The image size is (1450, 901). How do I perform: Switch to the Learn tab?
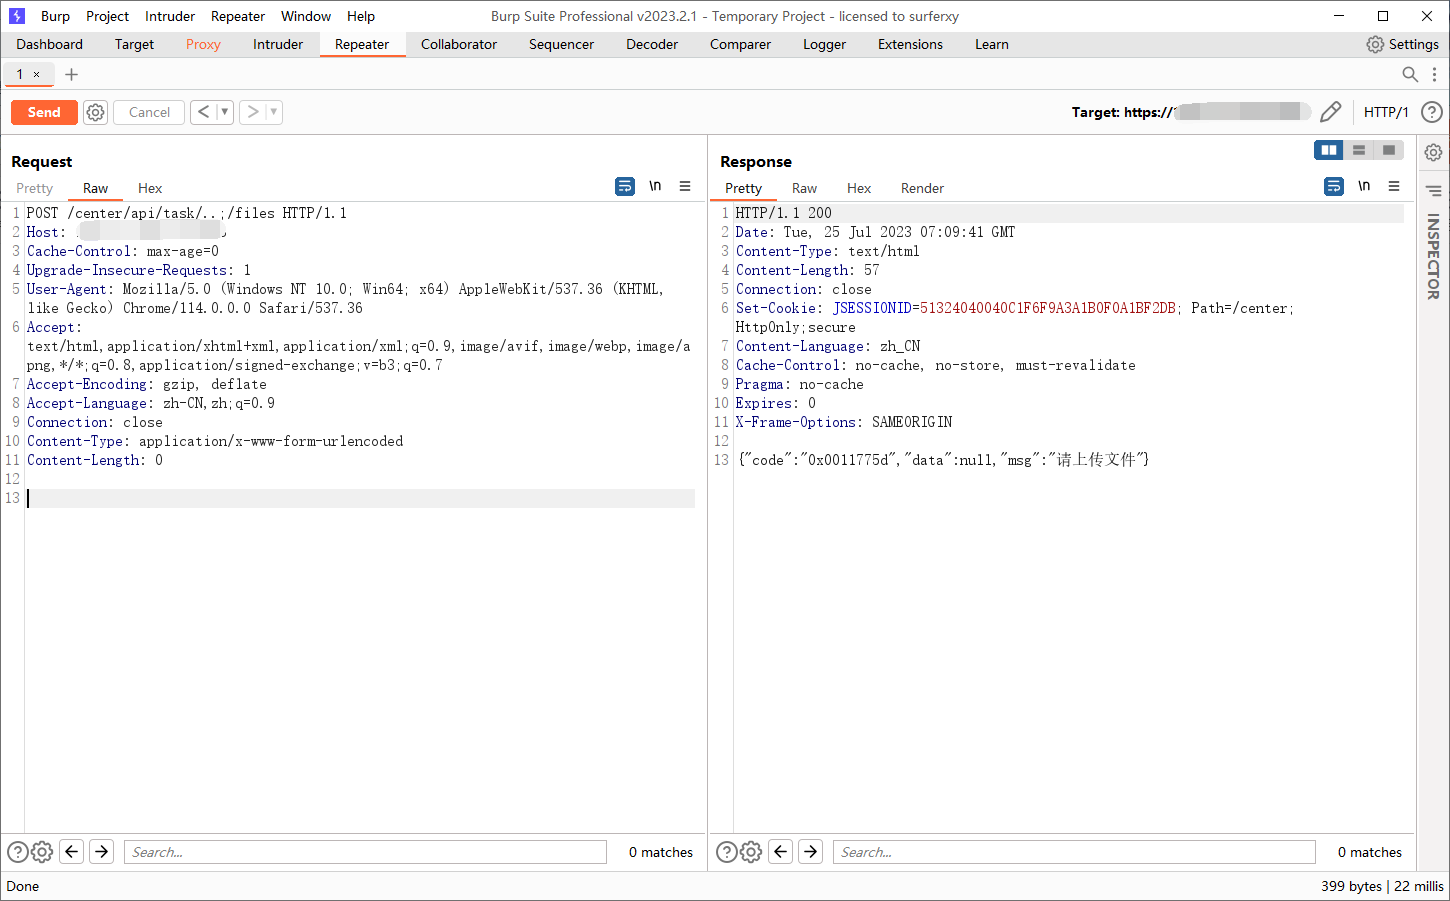(992, 44)
